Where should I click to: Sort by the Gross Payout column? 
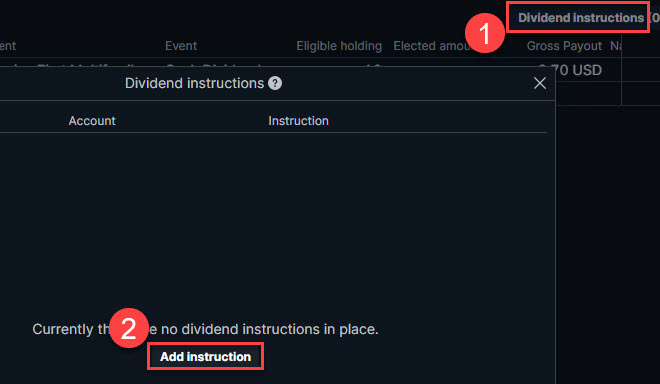[x=564, y=45]
